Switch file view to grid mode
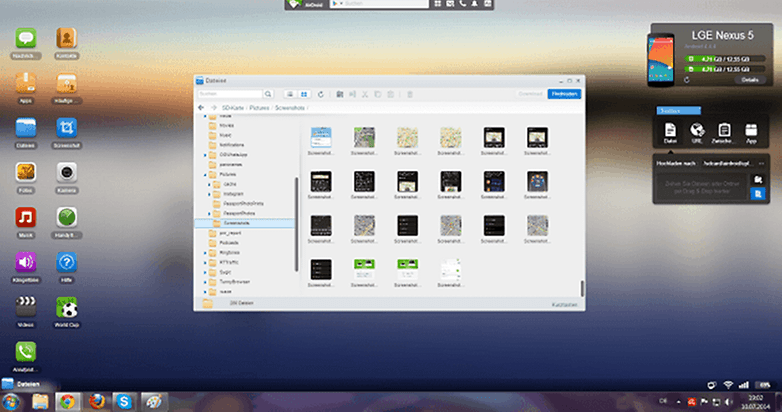782x412 pixels. [x=304, y=94]
